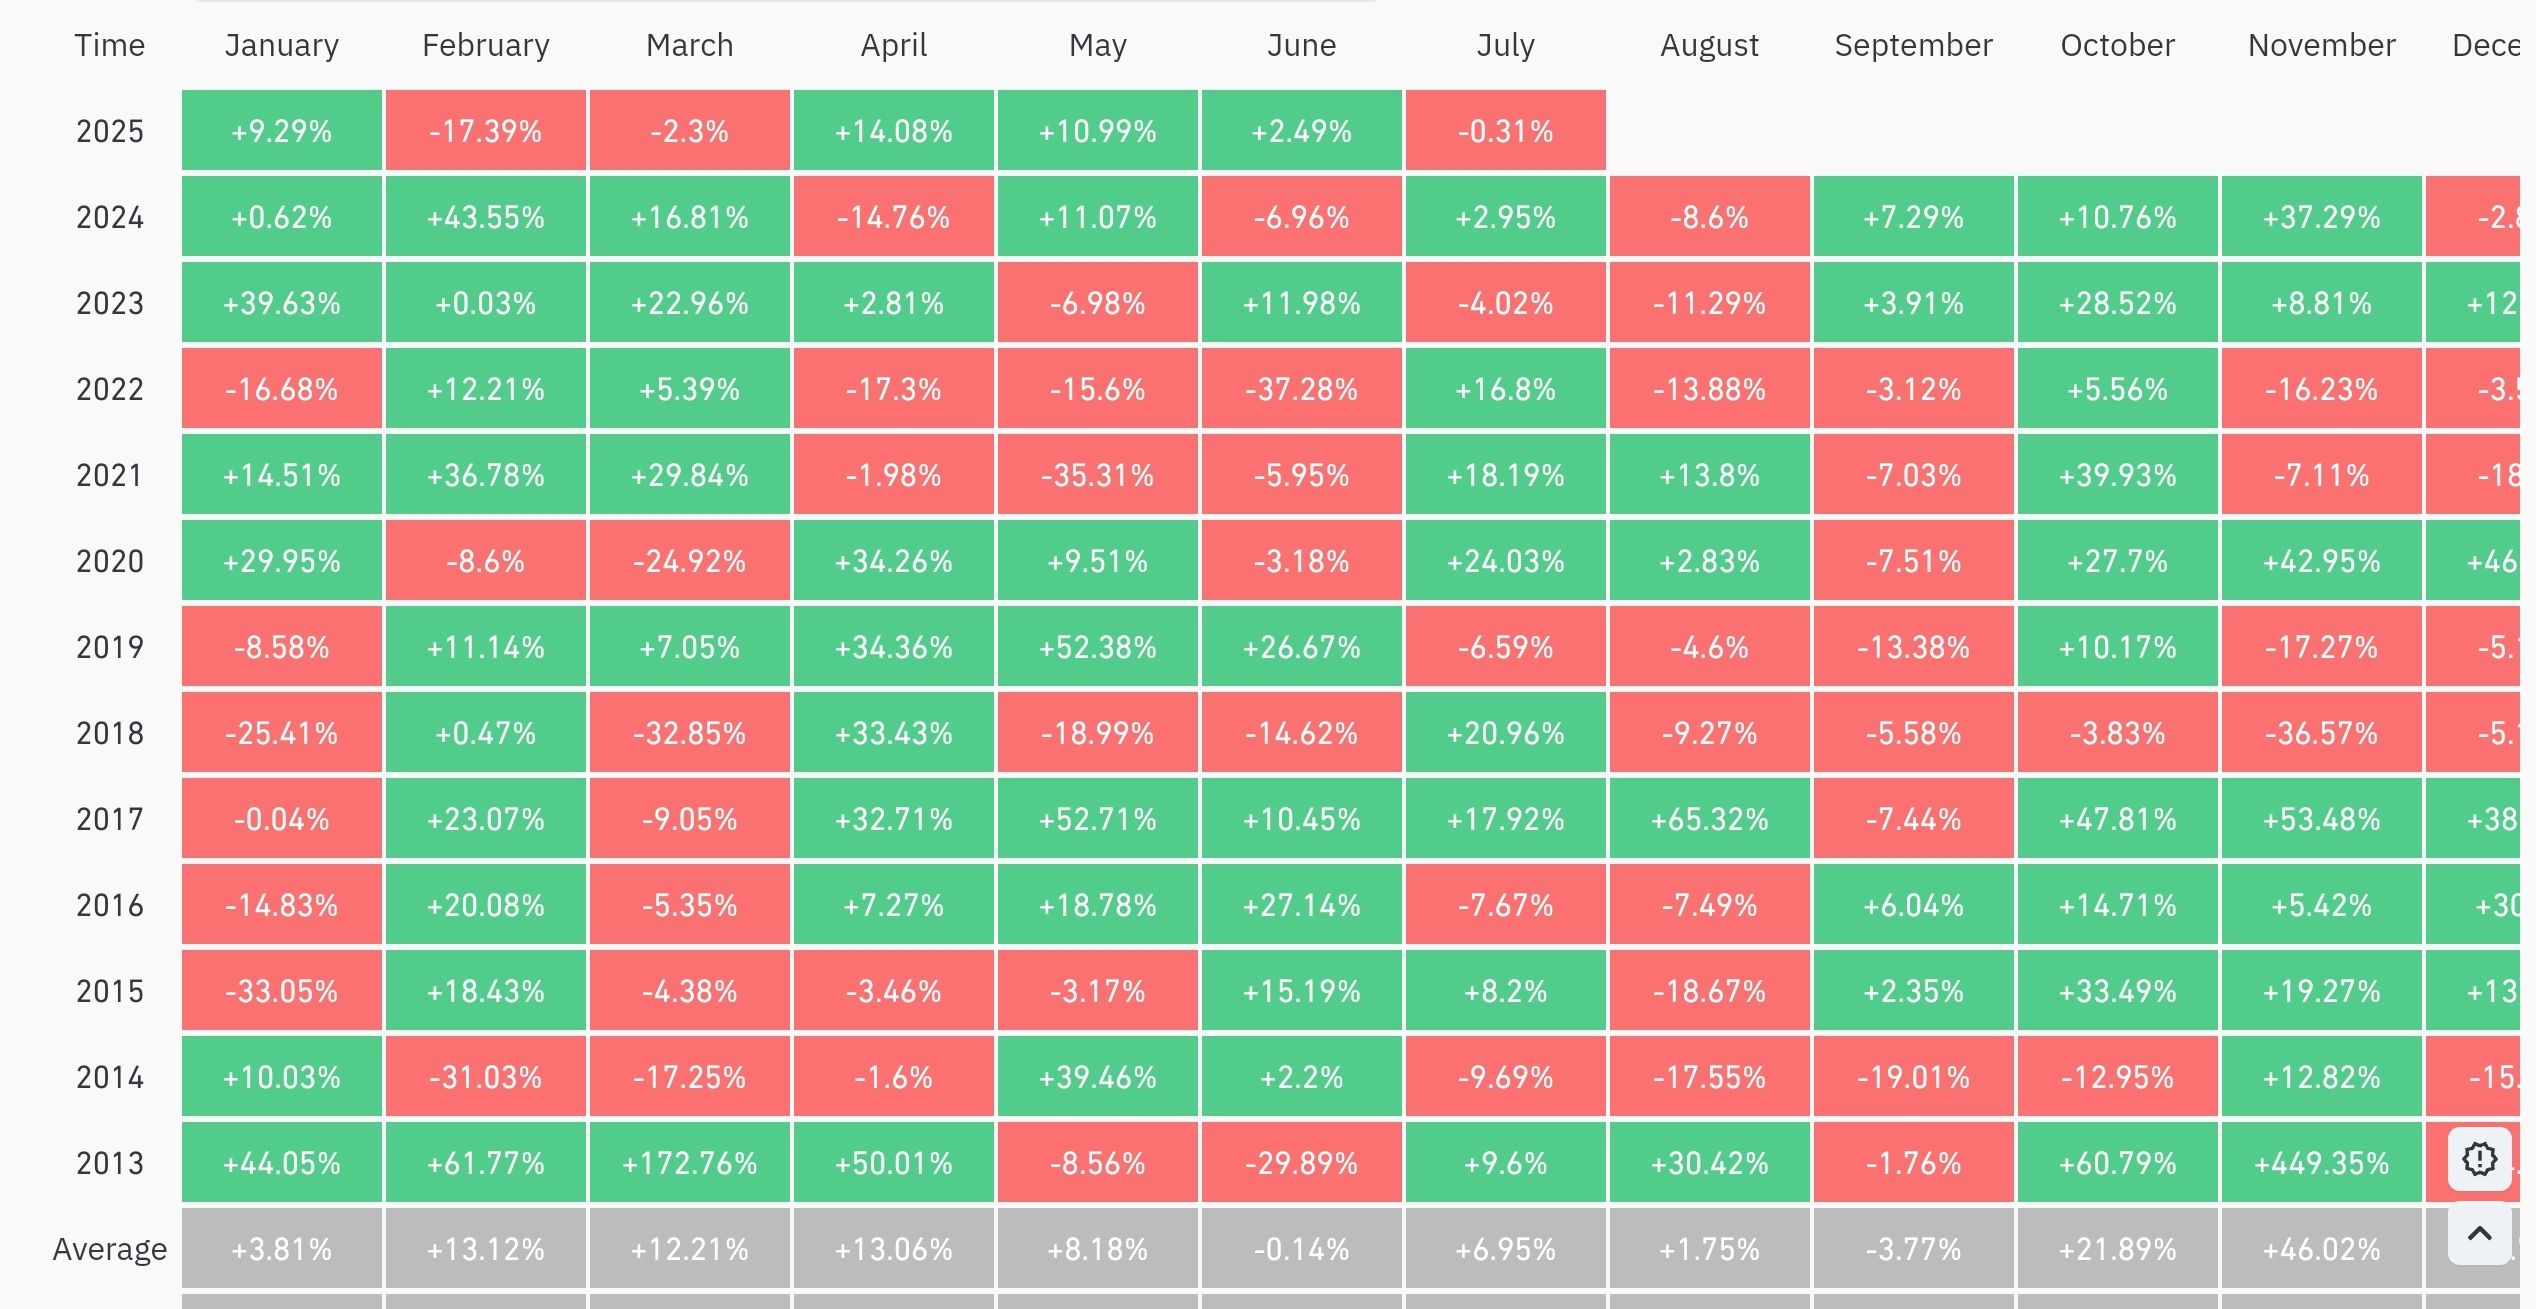The image size is (2536, 1309).
Task: Select the 2024 February +43.55% cell
Action: pos(486,216)
